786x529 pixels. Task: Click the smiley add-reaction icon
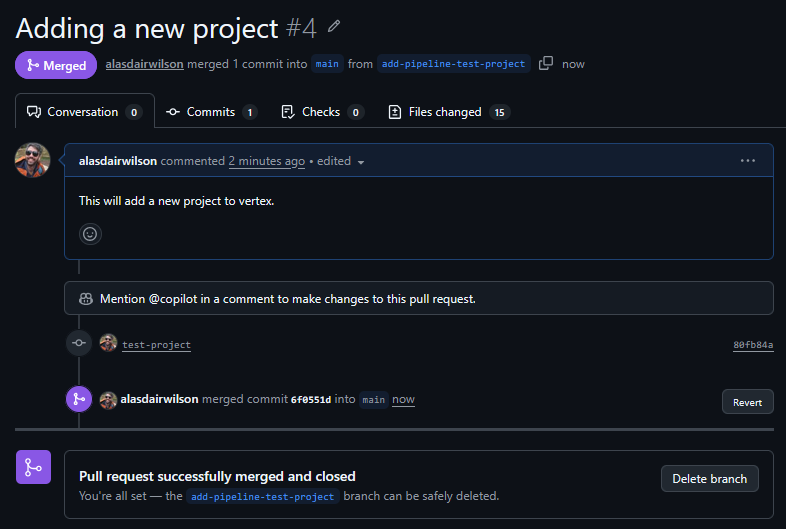tap(90, 234)
